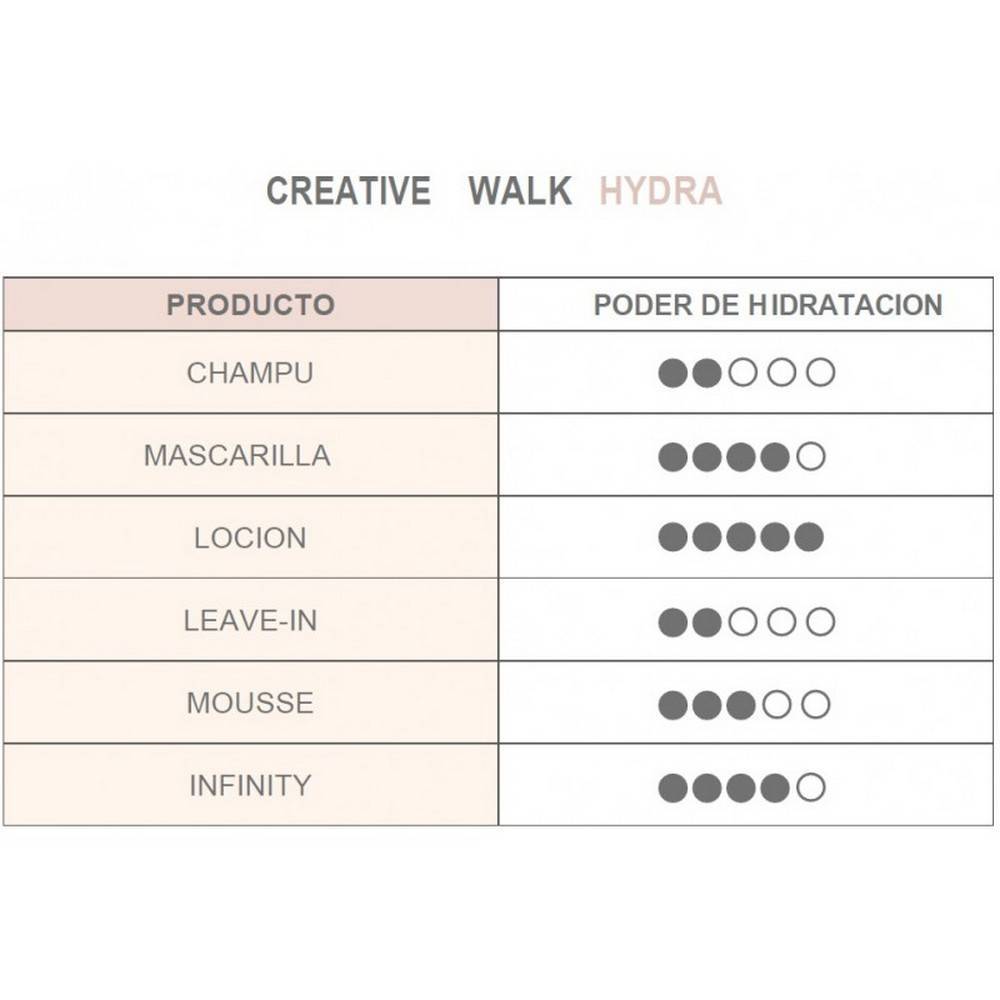Select the second filled dot in LEAVE-IN row
The width and height of the screenshot is (1000, 1000).
pos(707,623)
